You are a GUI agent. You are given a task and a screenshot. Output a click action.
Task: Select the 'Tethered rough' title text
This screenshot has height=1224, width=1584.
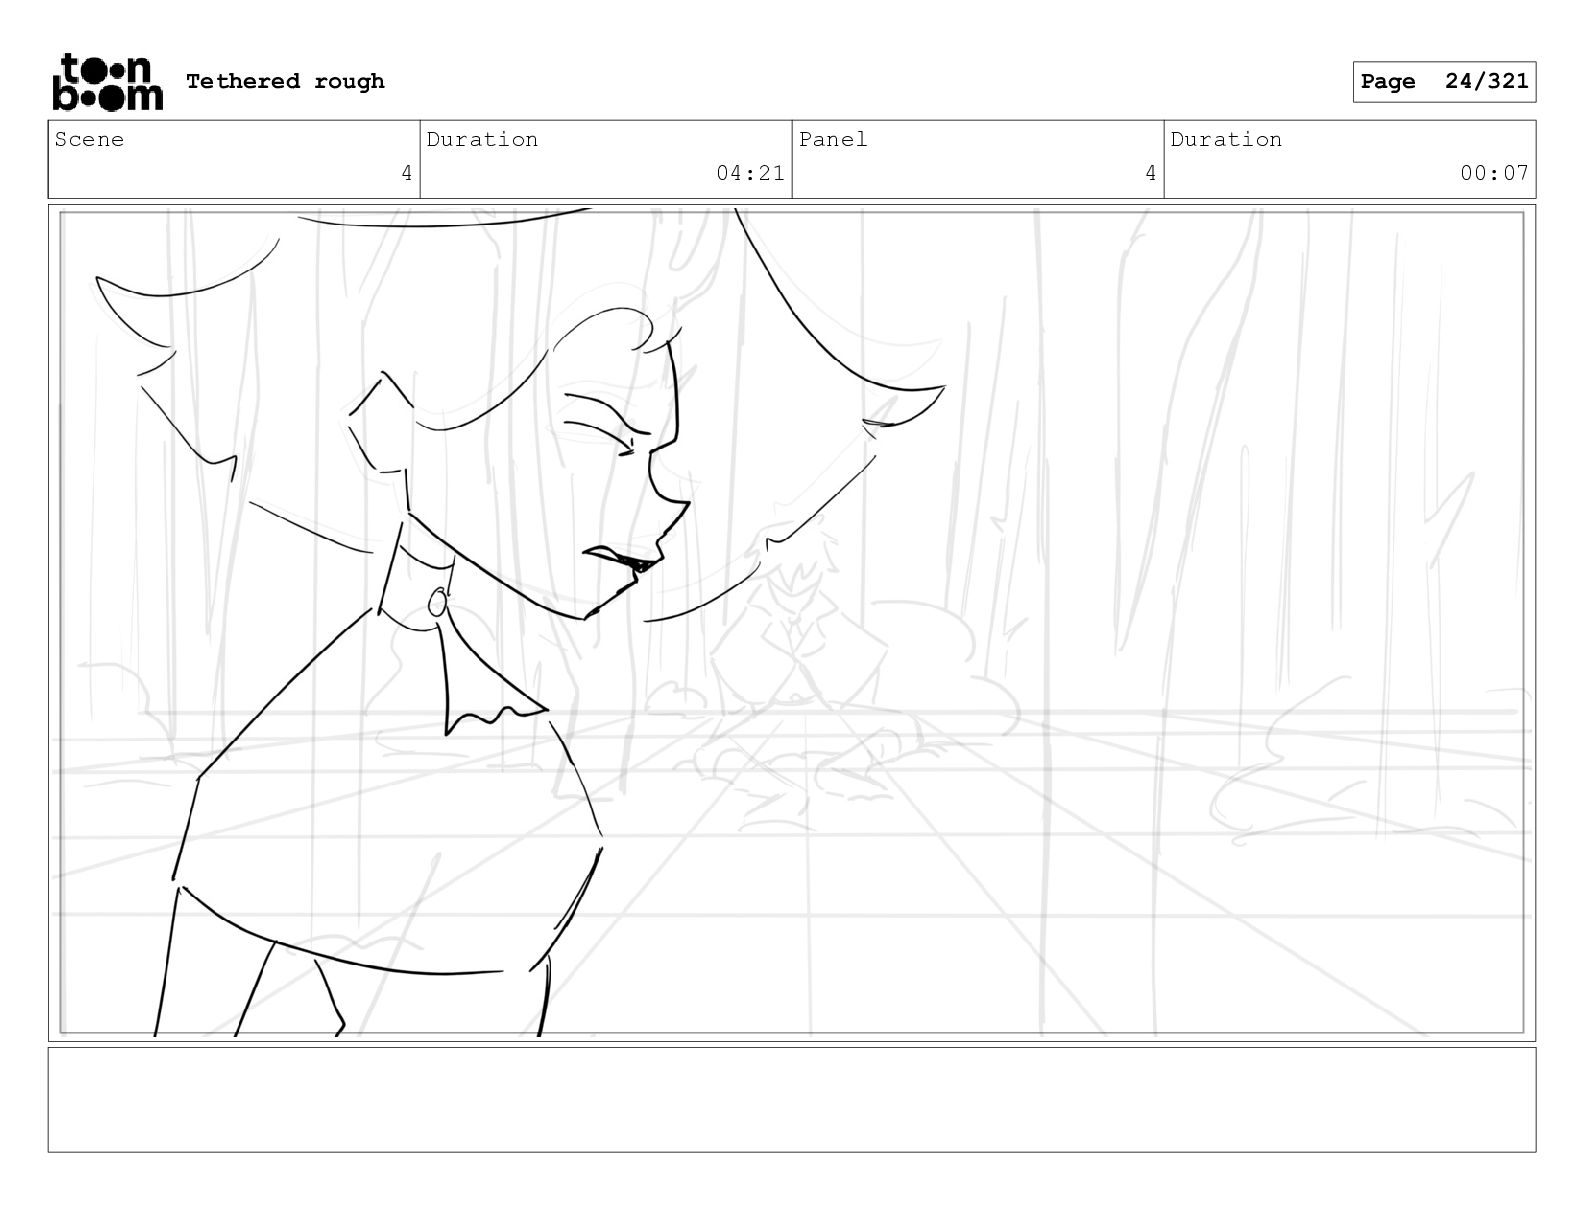(285, 82)
